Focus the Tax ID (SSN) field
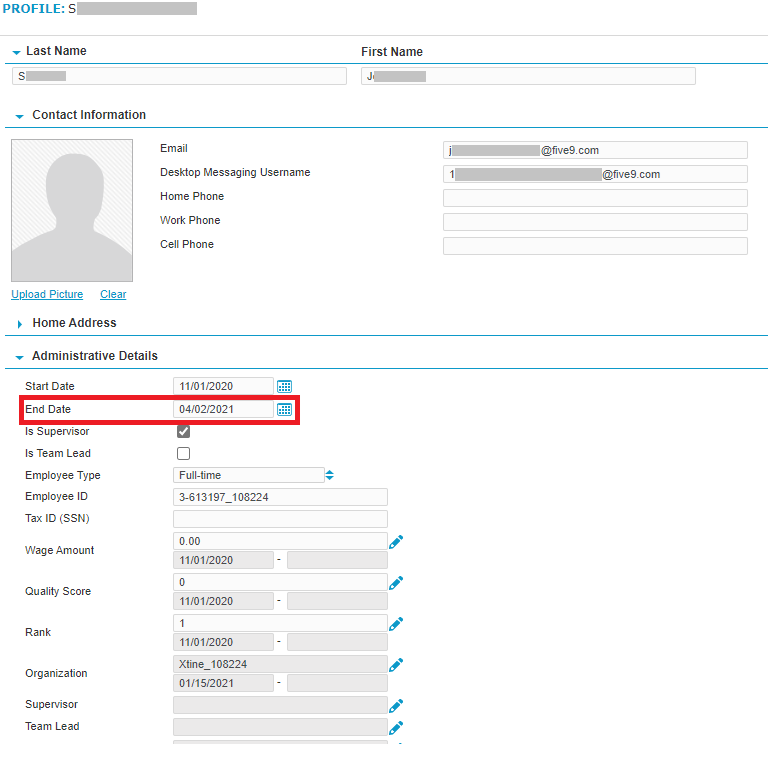Viewport: 768px width, 775px height. coord(280,518)
